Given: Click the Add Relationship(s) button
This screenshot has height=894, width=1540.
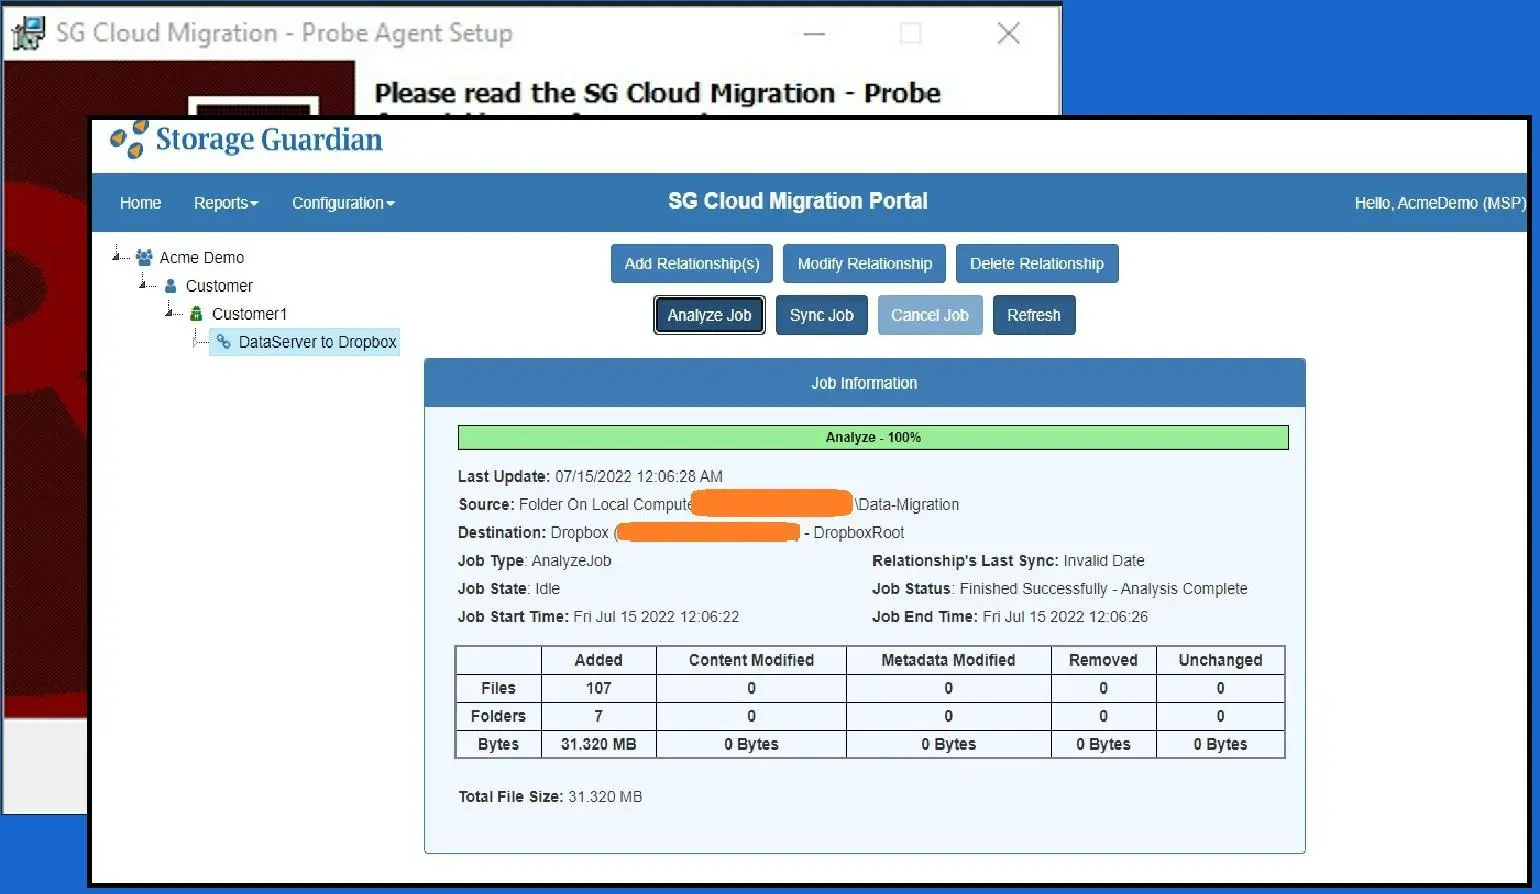Looking at the screenshot, I should tap(691, 263).
